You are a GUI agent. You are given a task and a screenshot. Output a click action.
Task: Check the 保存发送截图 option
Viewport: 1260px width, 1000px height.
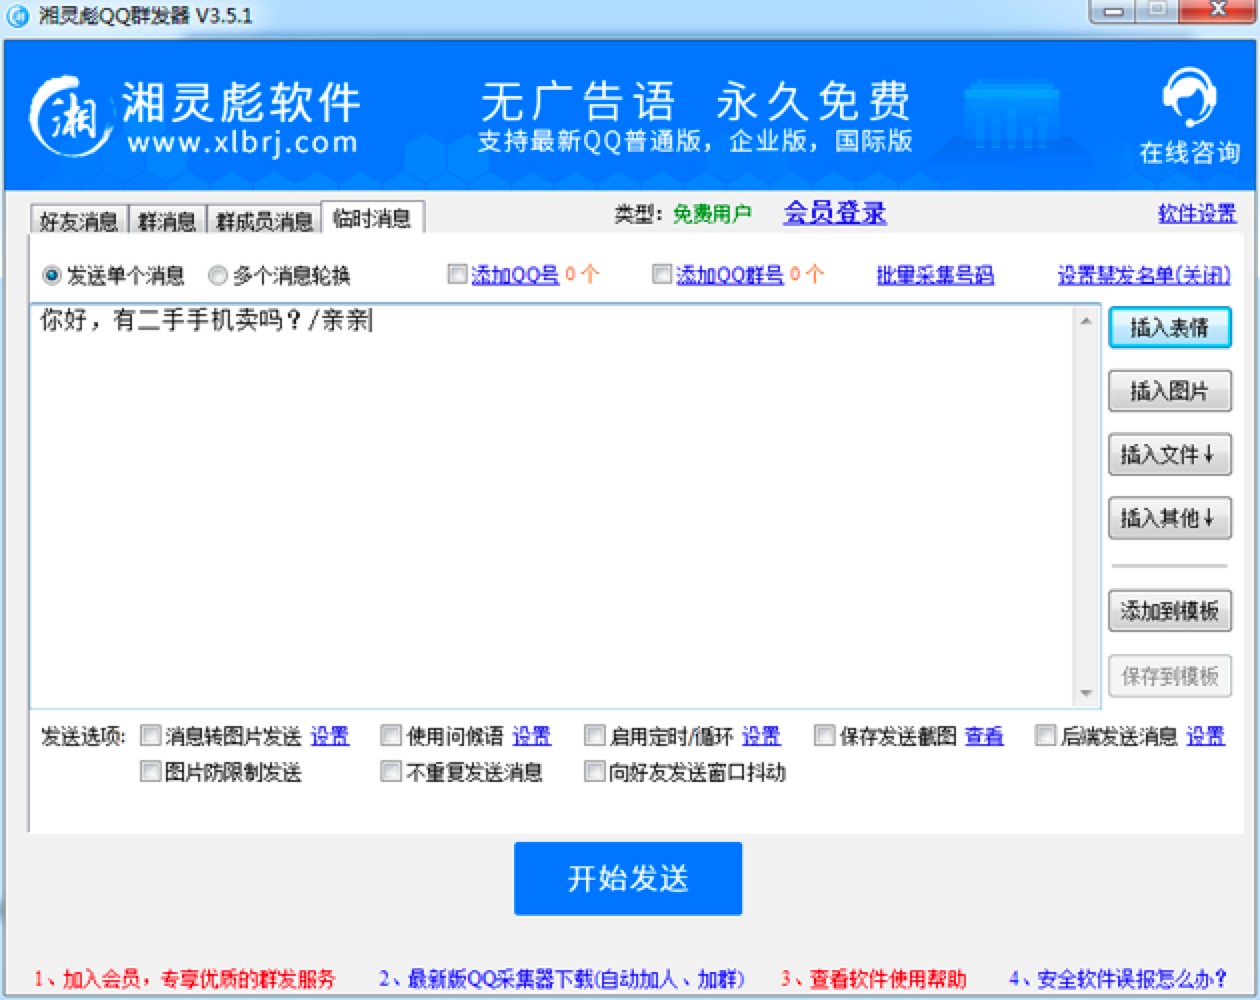824,736
